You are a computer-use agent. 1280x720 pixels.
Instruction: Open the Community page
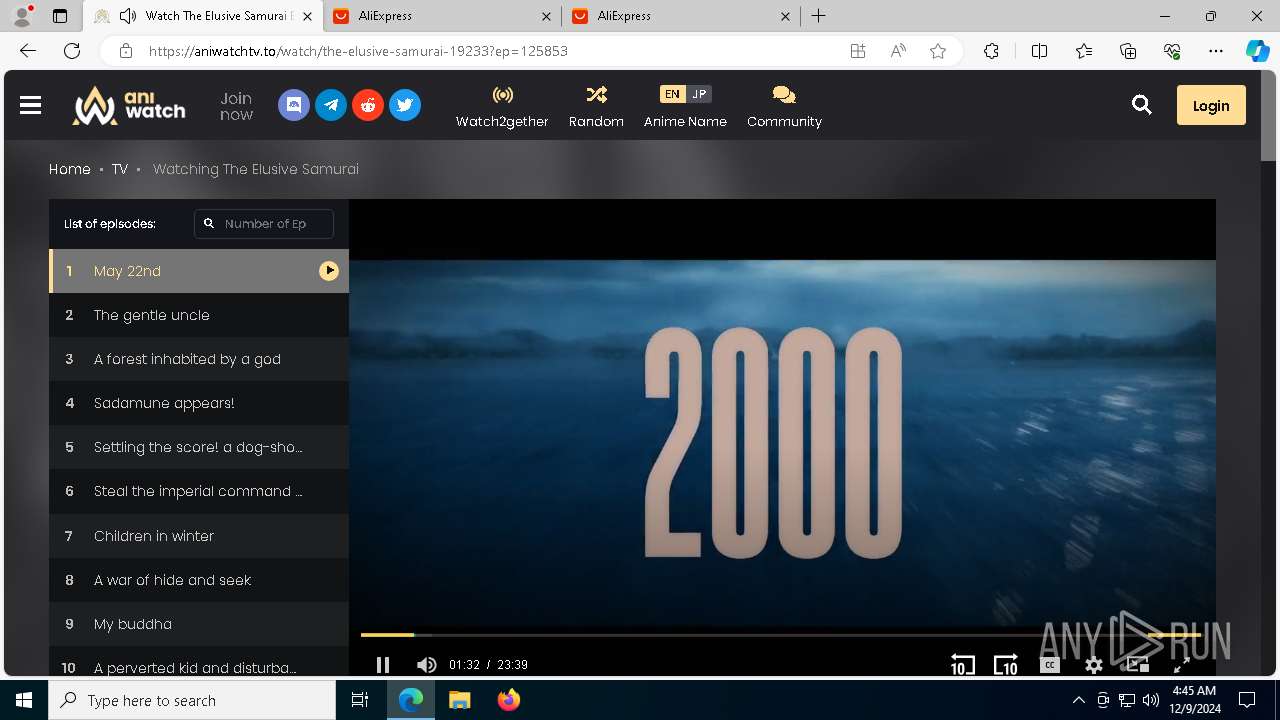point(784,106)
